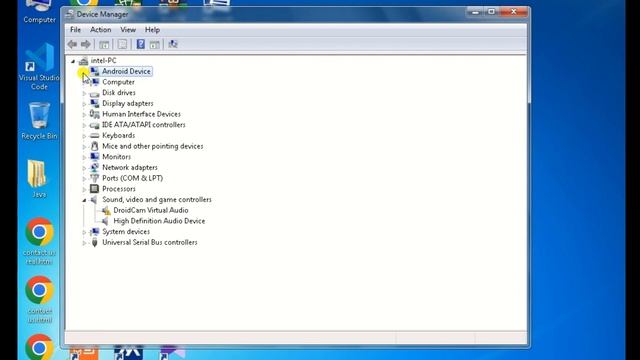Viewport: 640px width, 360px height.
Task: Open the File menu
Action: click(x=76, y=30)
